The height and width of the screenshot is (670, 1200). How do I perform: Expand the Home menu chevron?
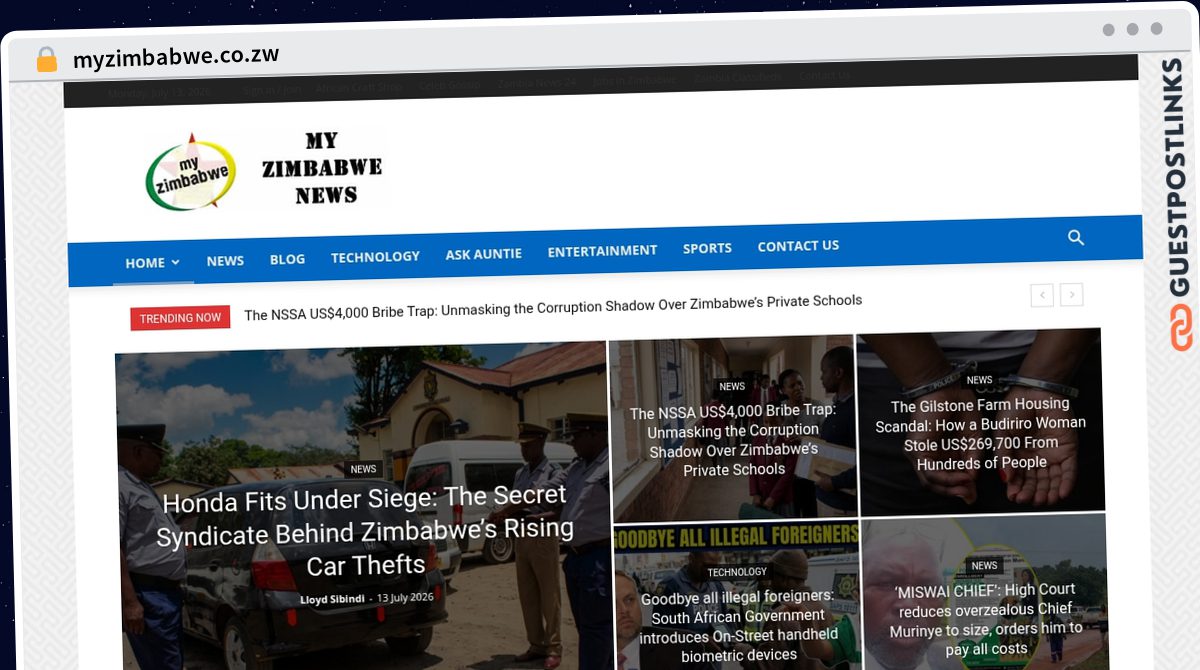click(x=176, y=262)
